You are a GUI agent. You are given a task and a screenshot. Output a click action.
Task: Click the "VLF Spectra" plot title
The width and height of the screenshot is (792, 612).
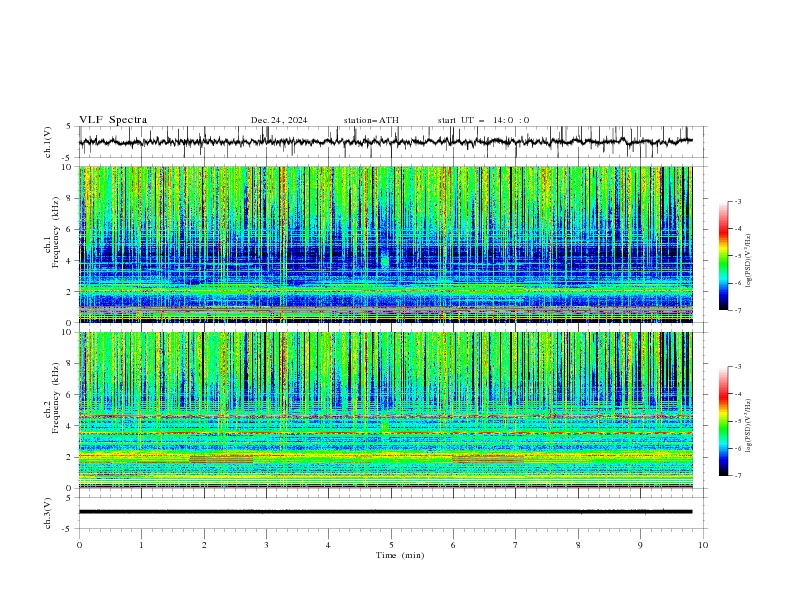pyautogui.click(x=113, y=120)
